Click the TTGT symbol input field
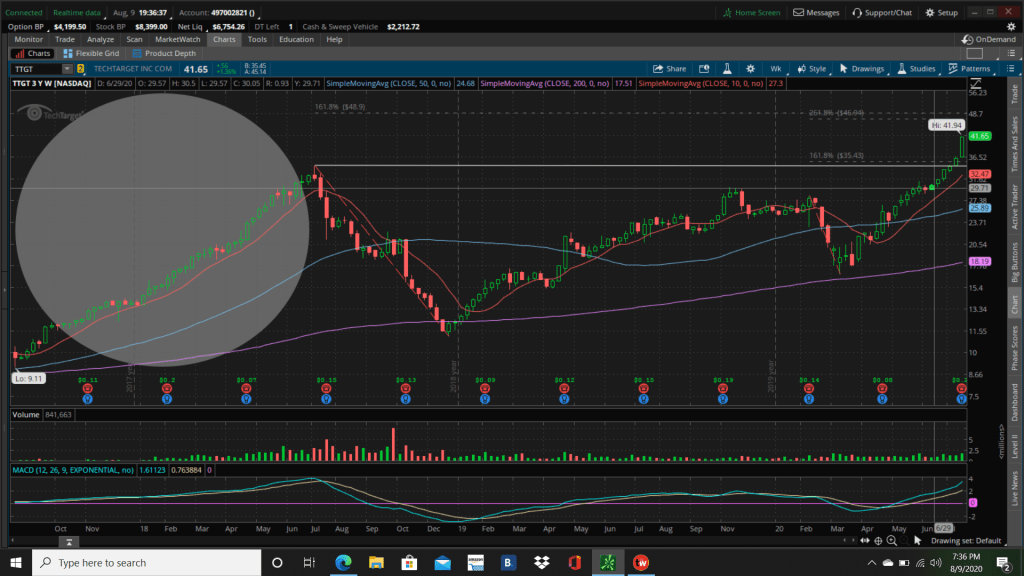The width and height of the screenshot is (1024, 576). coord(34,69)
